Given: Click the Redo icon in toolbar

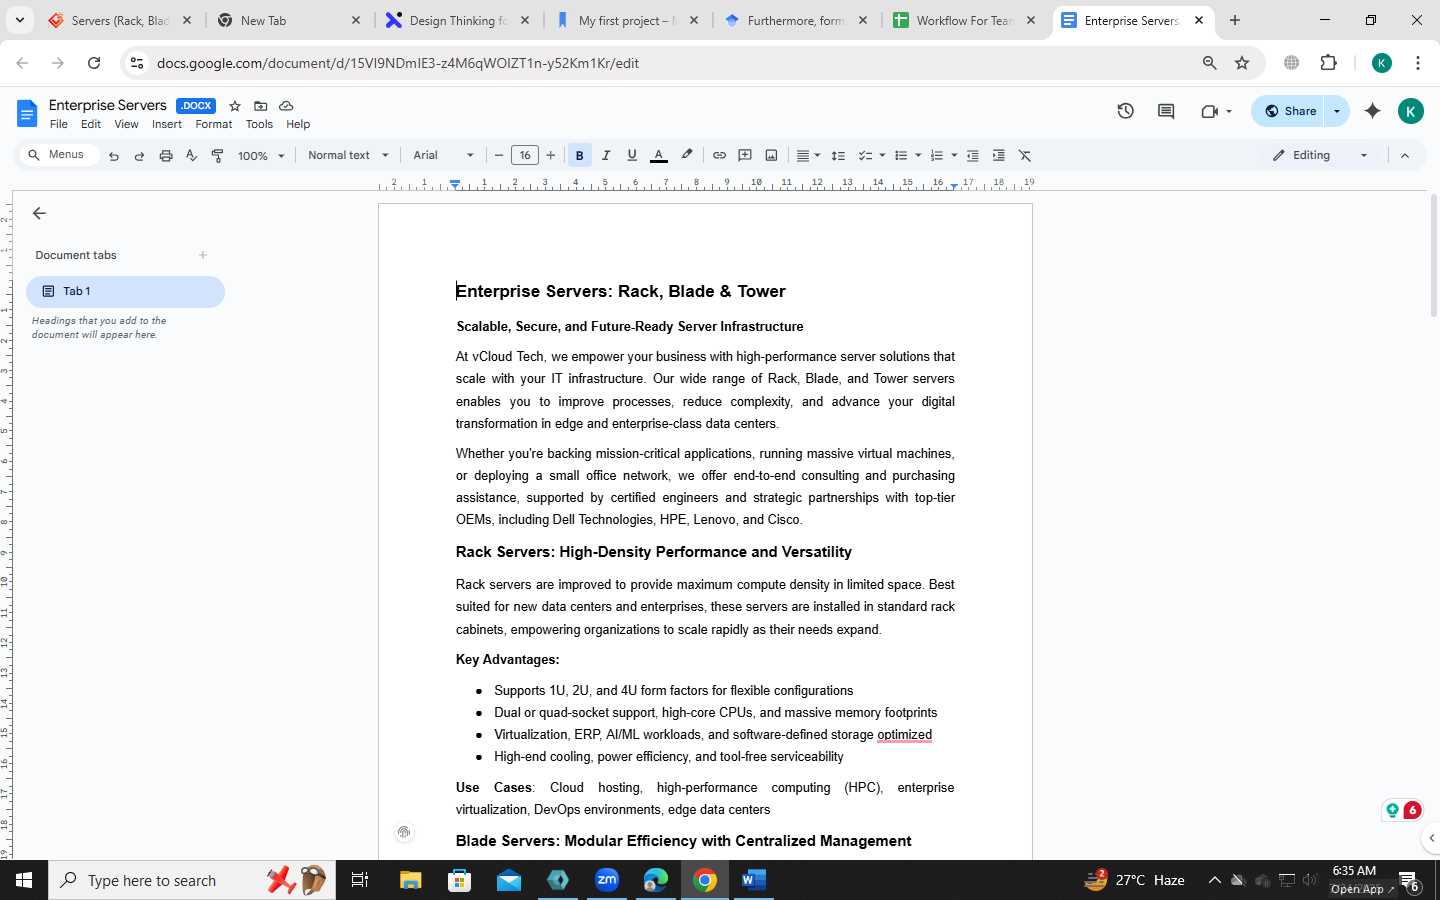Looking at the screenshot, I should (139, 156).
